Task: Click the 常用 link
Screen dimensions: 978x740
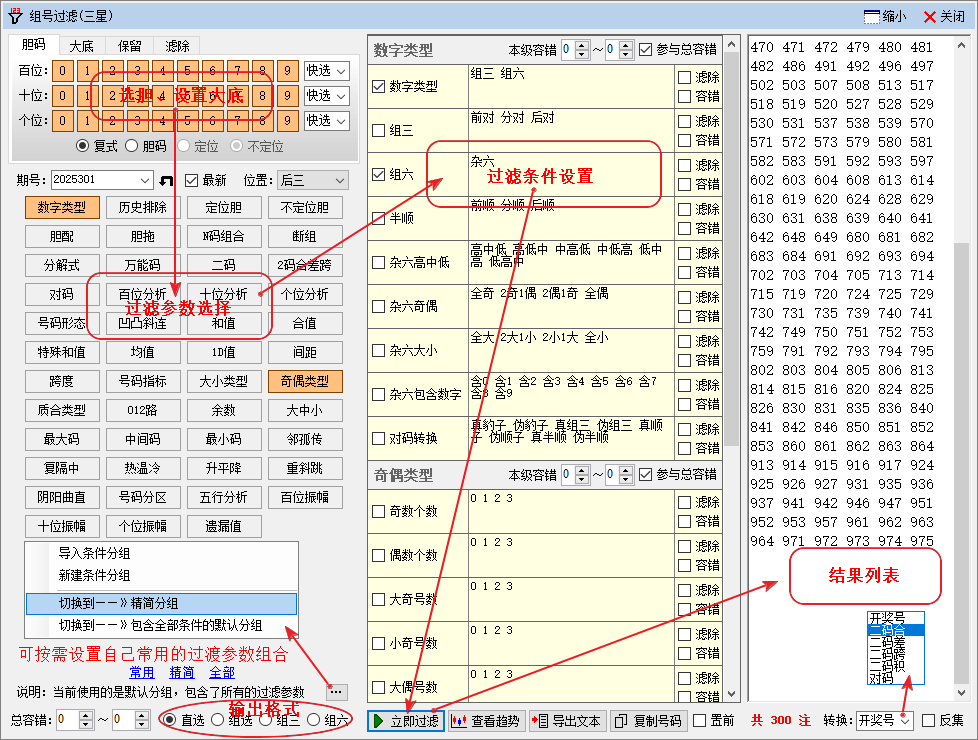Action: tap(142, 672)
